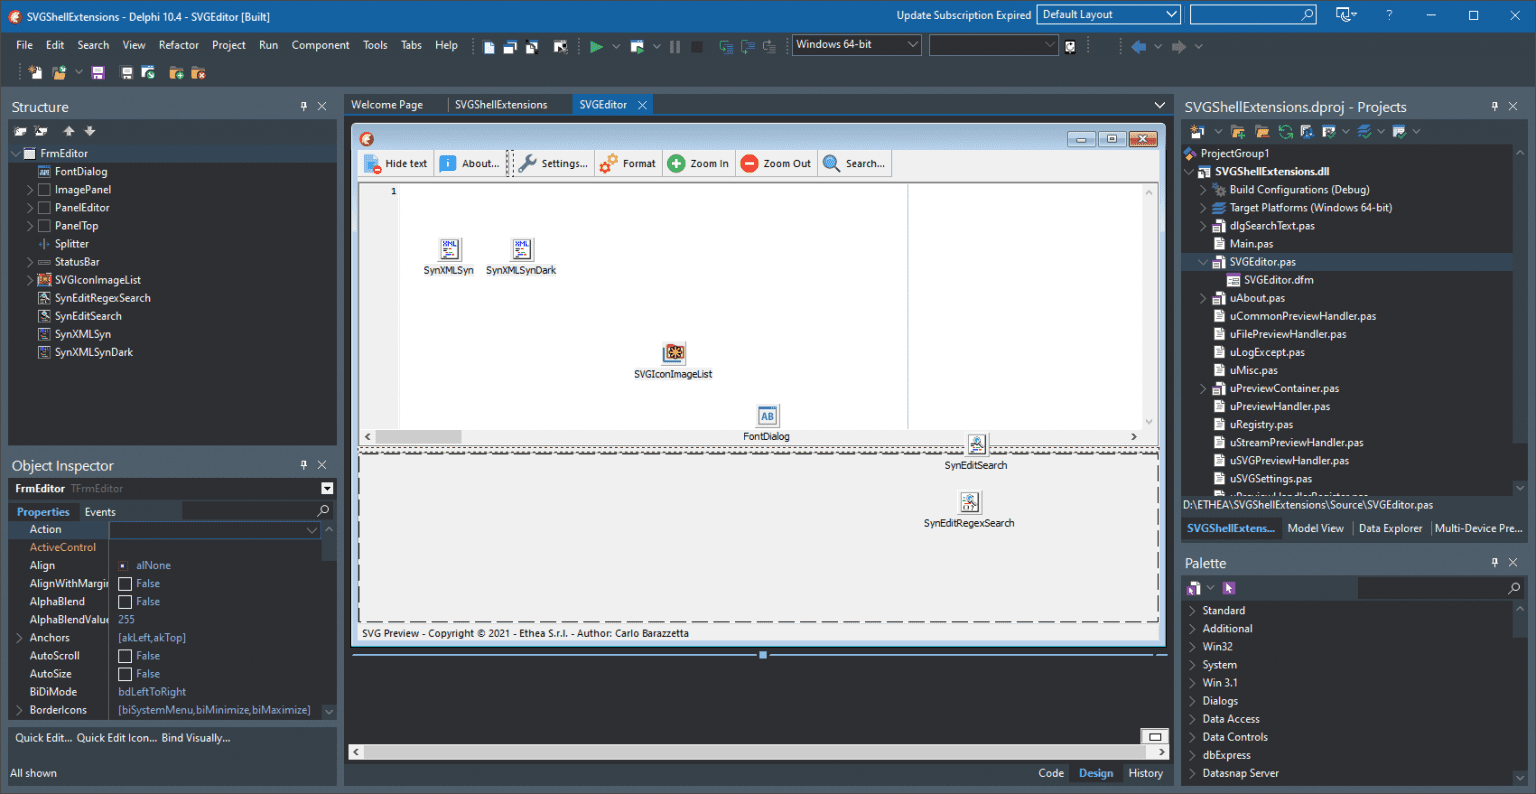Switch to the Welcome Page tab

(x=387, y=105)
